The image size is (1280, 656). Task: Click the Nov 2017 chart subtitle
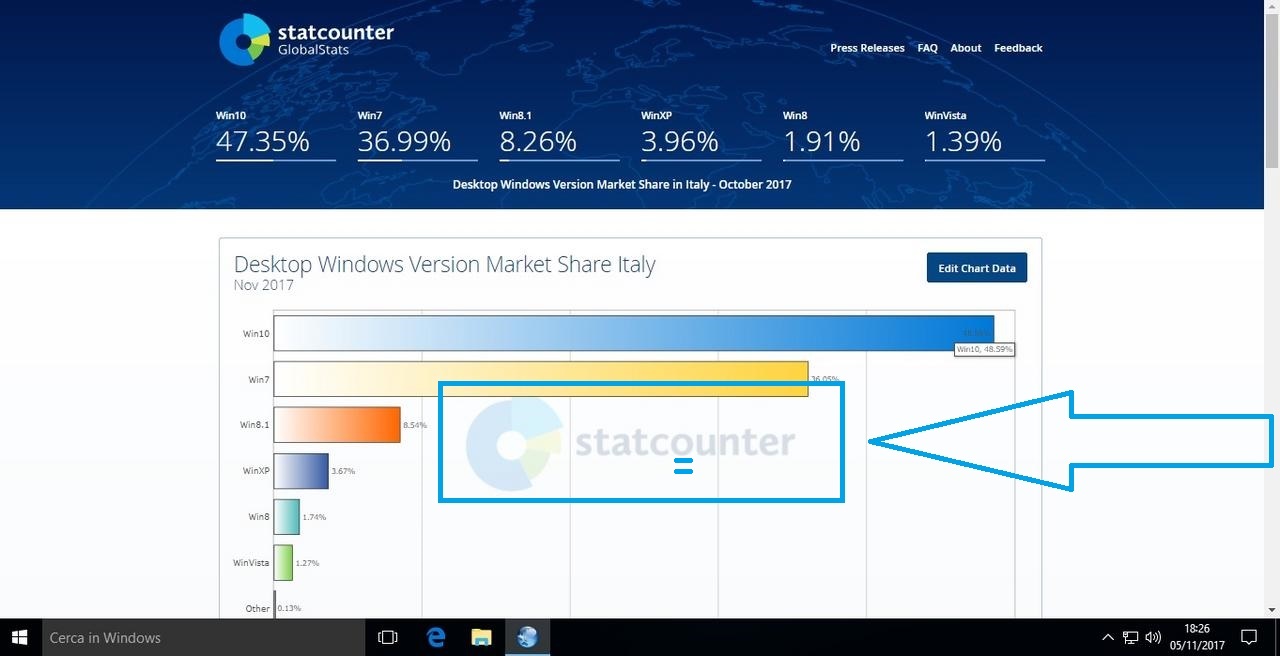point(264,286)
